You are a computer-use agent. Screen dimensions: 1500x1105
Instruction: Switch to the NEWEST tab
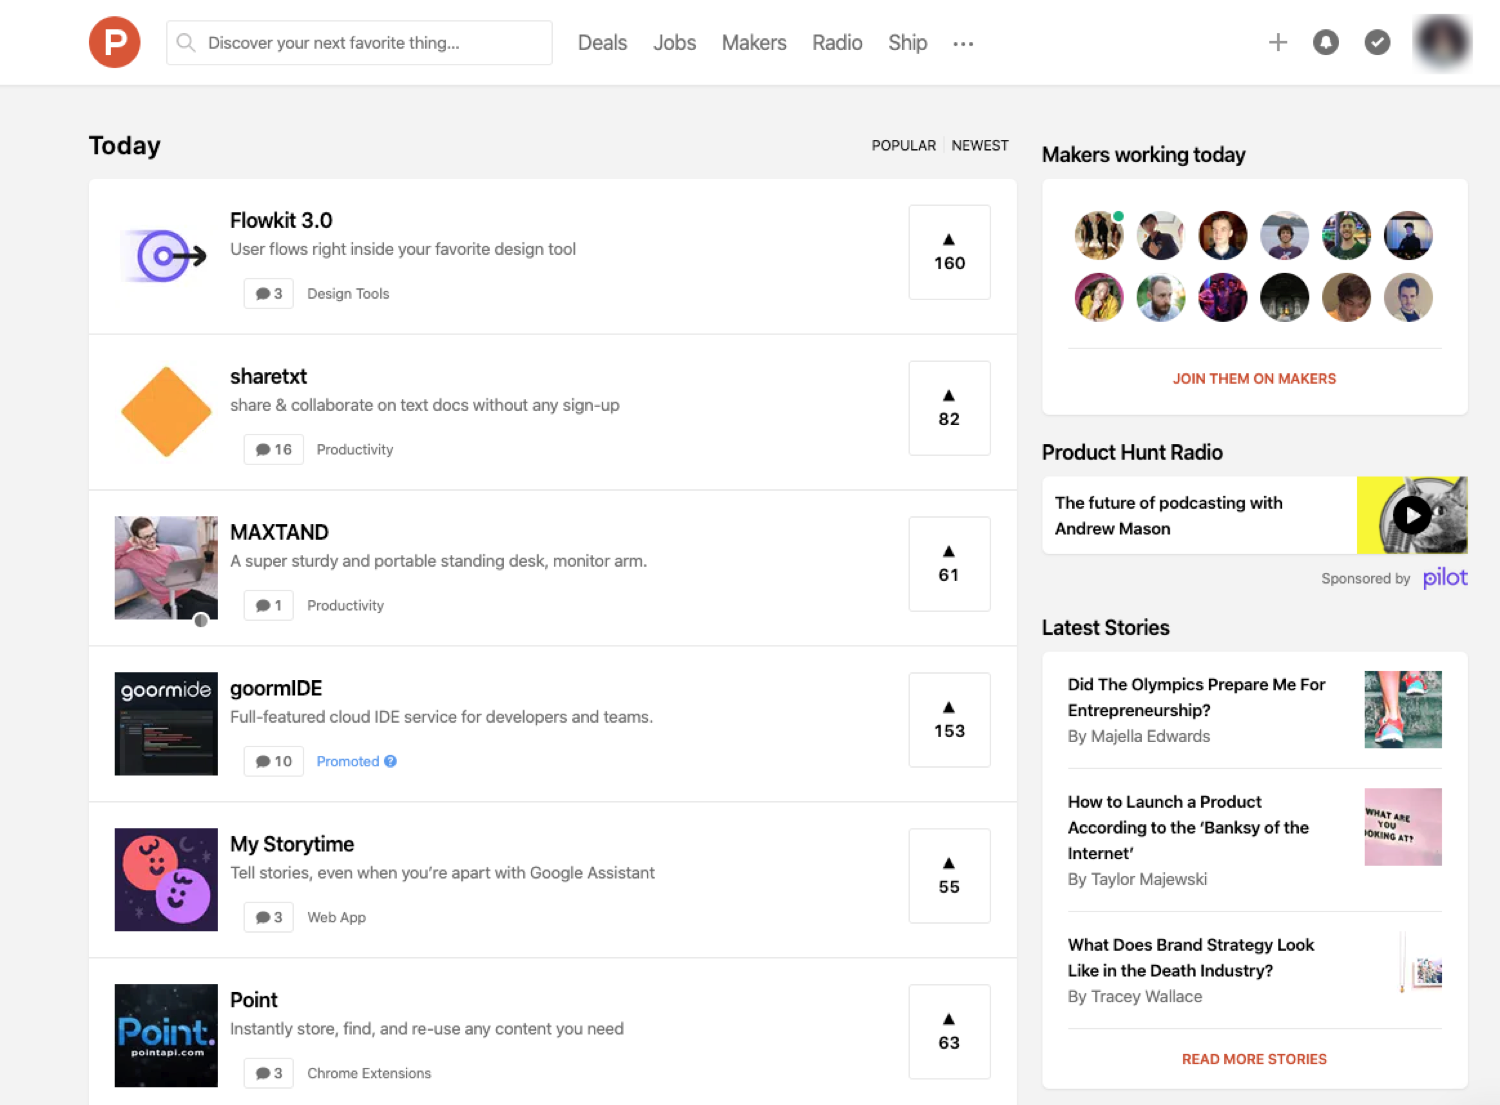click(979, 145)
